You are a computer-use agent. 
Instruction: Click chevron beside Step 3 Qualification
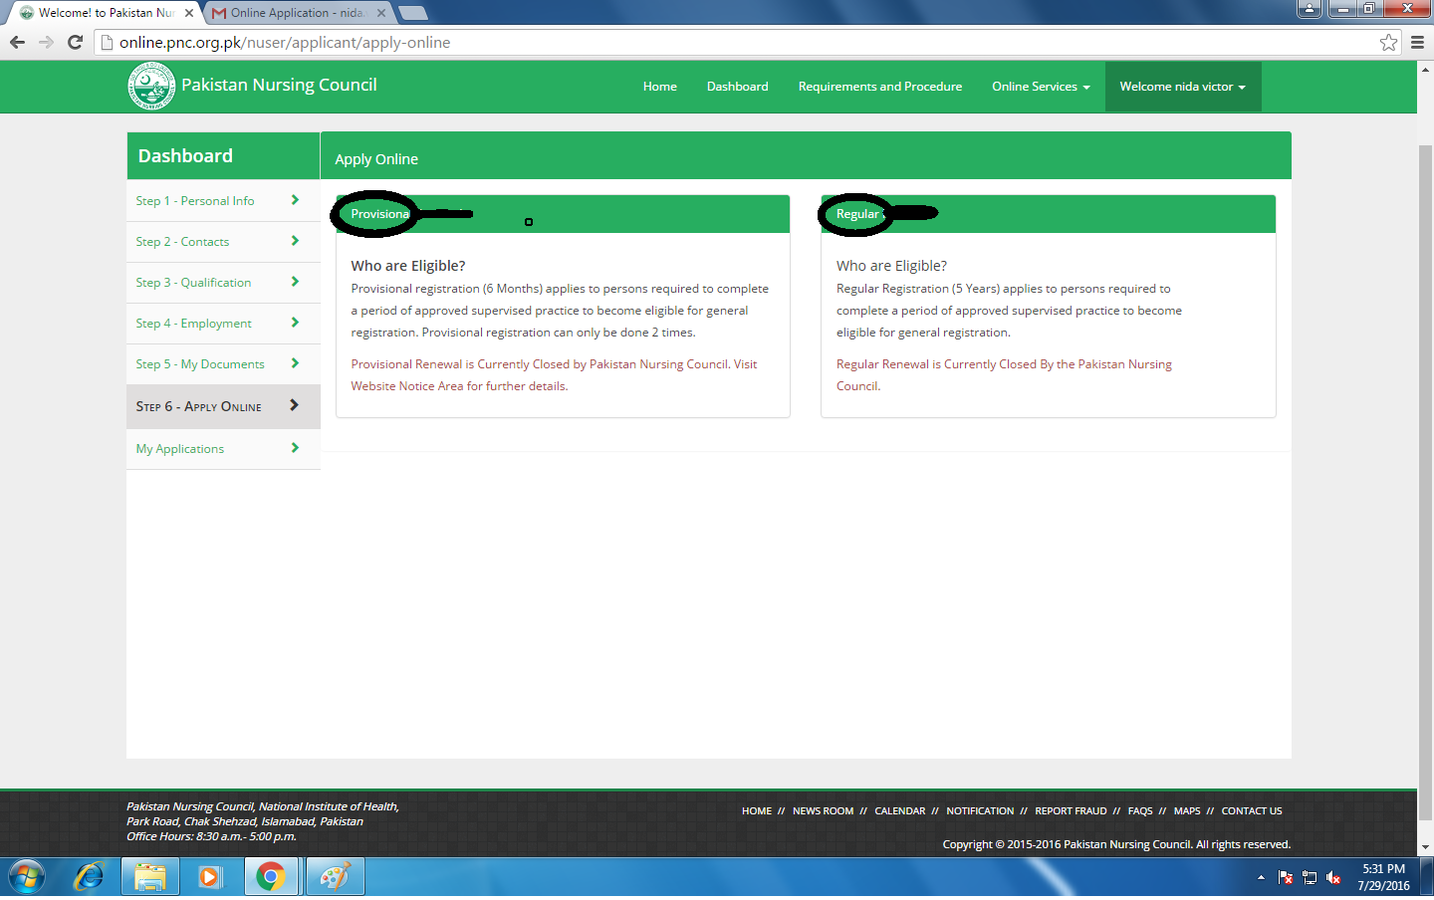(295, 282)
